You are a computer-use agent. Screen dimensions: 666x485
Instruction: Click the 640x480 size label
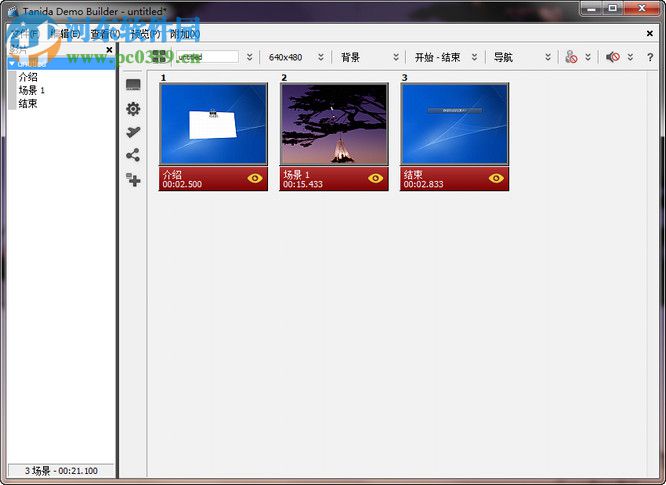pos(285,57)
